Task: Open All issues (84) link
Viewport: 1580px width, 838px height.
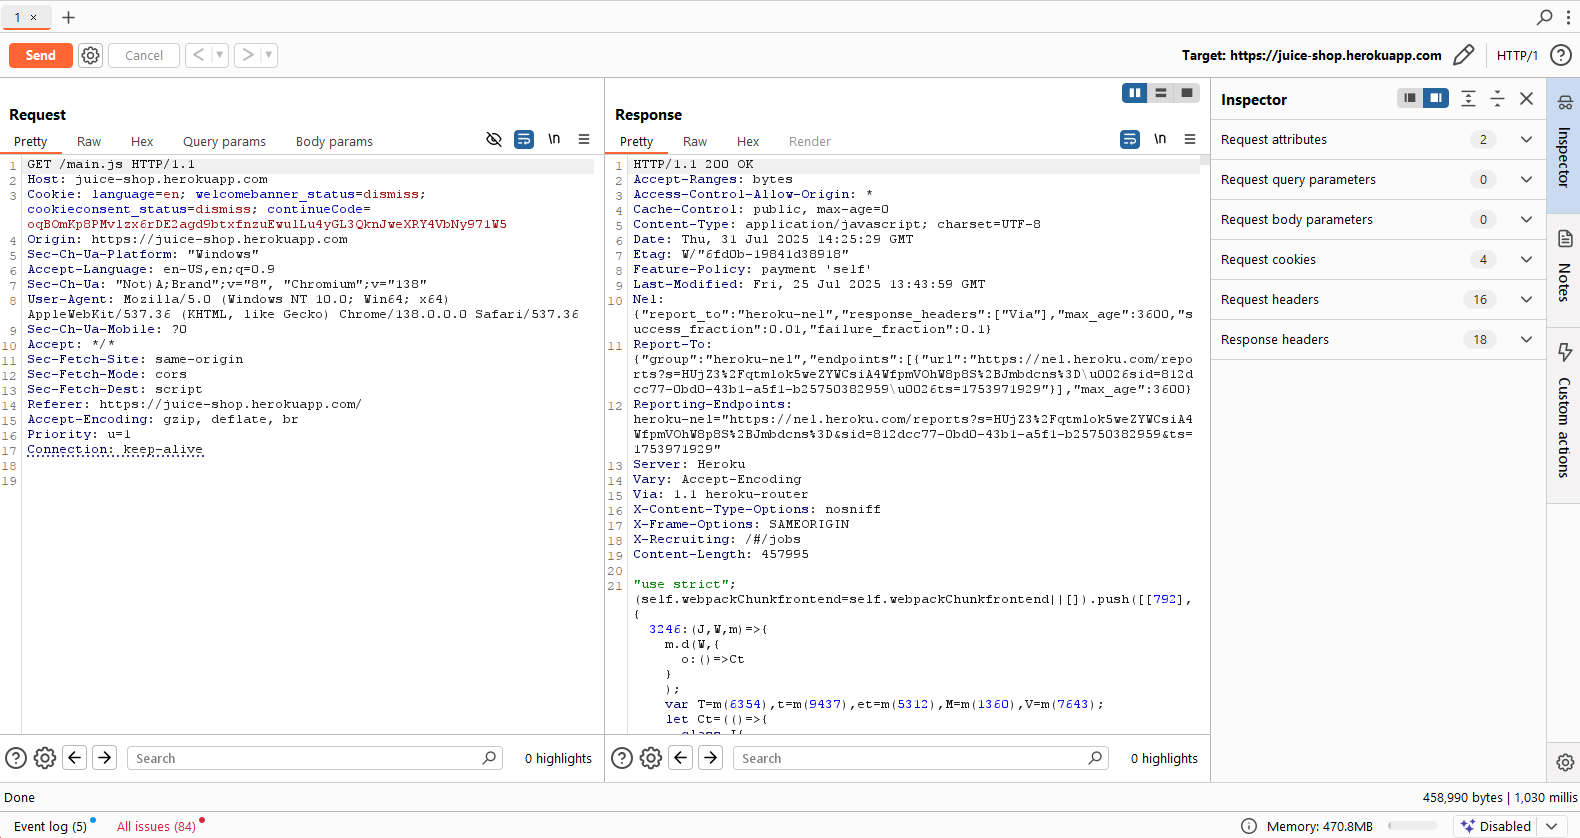Action: coord(156,826)
